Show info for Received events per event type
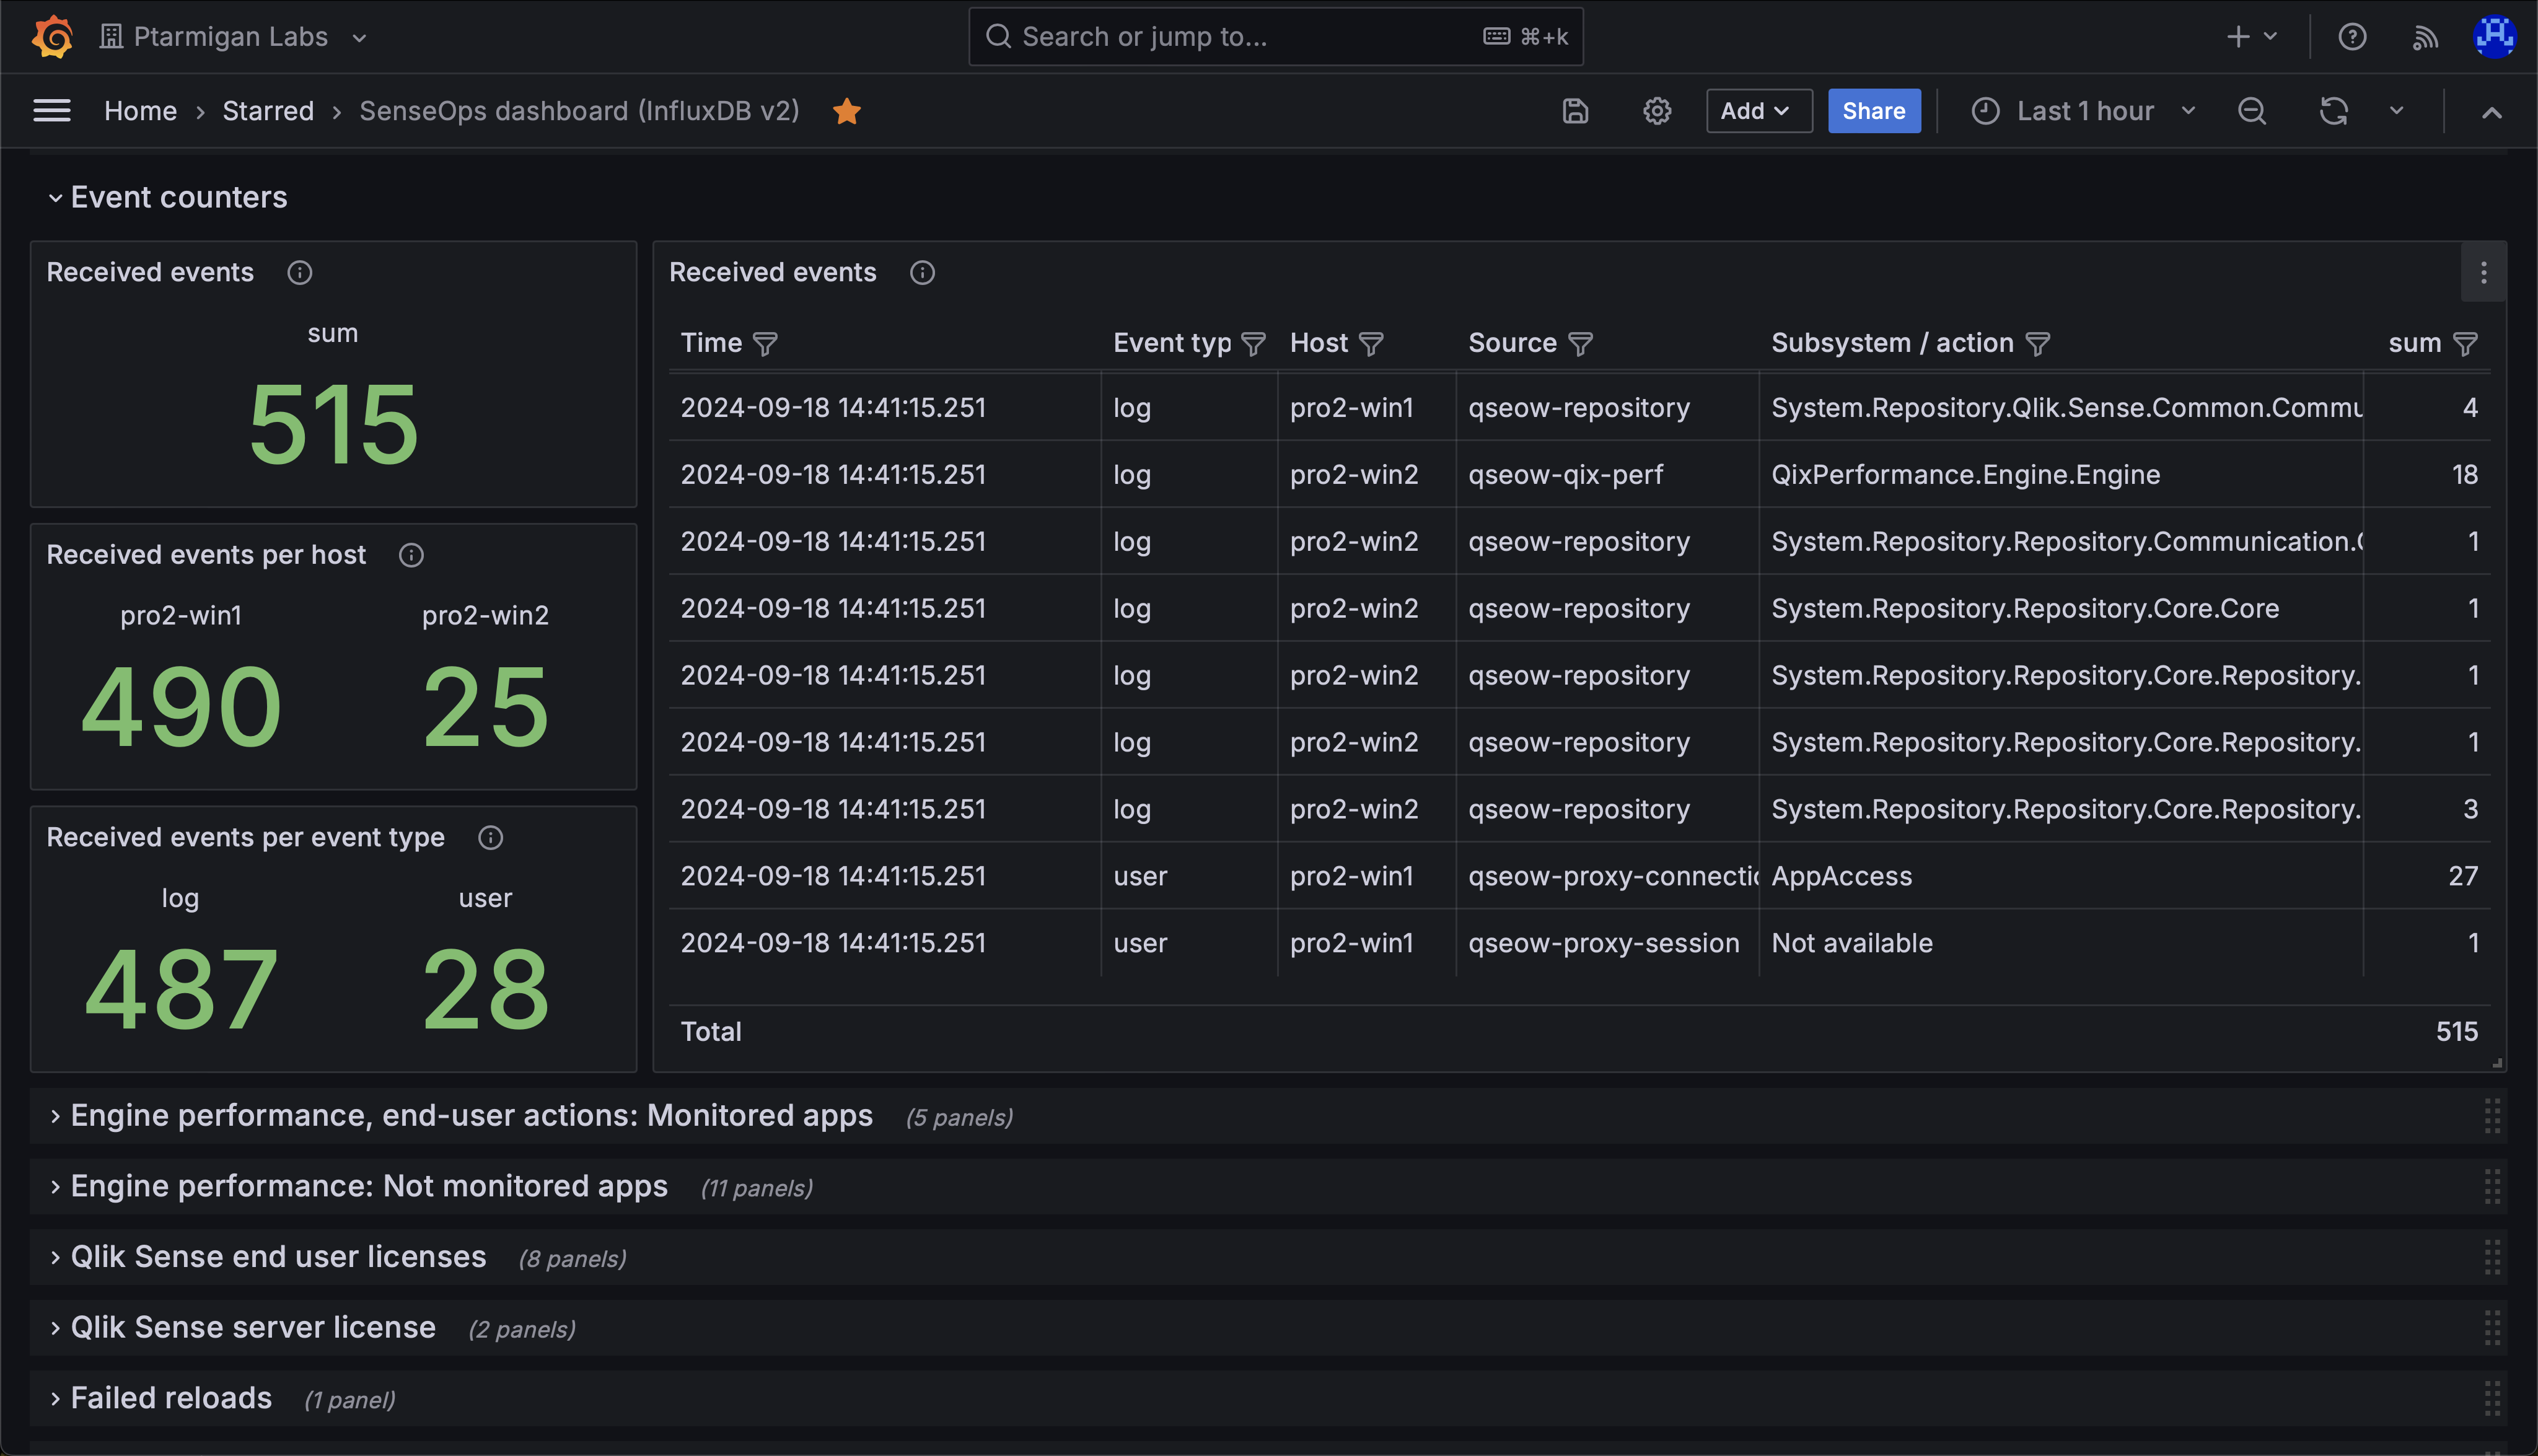The image size is (2538, 1456). (490, 838)
